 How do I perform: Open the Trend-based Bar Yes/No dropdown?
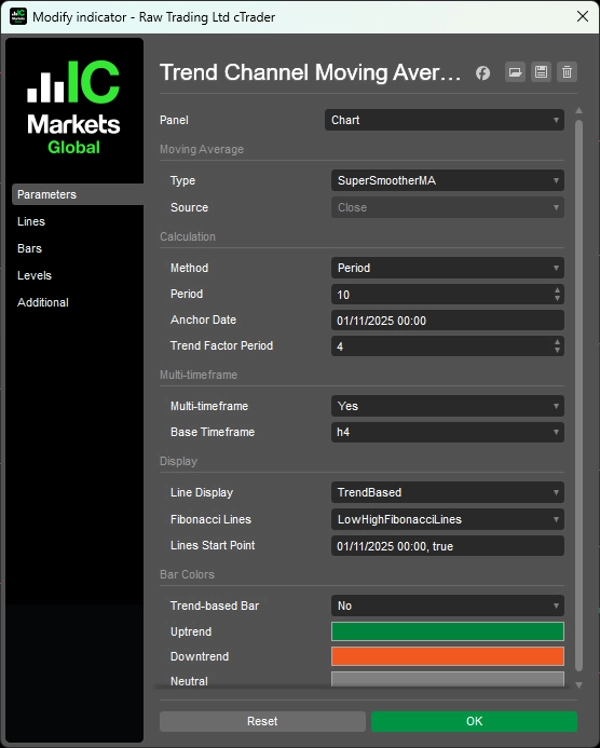(447, 606)
